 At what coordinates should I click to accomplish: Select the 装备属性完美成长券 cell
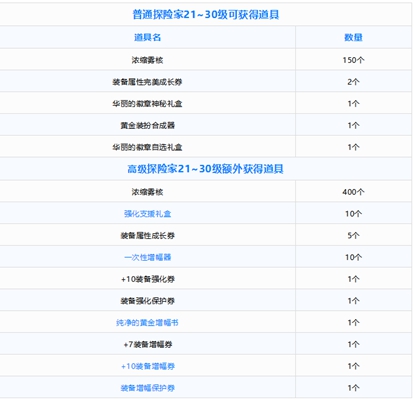click(147, 82)
